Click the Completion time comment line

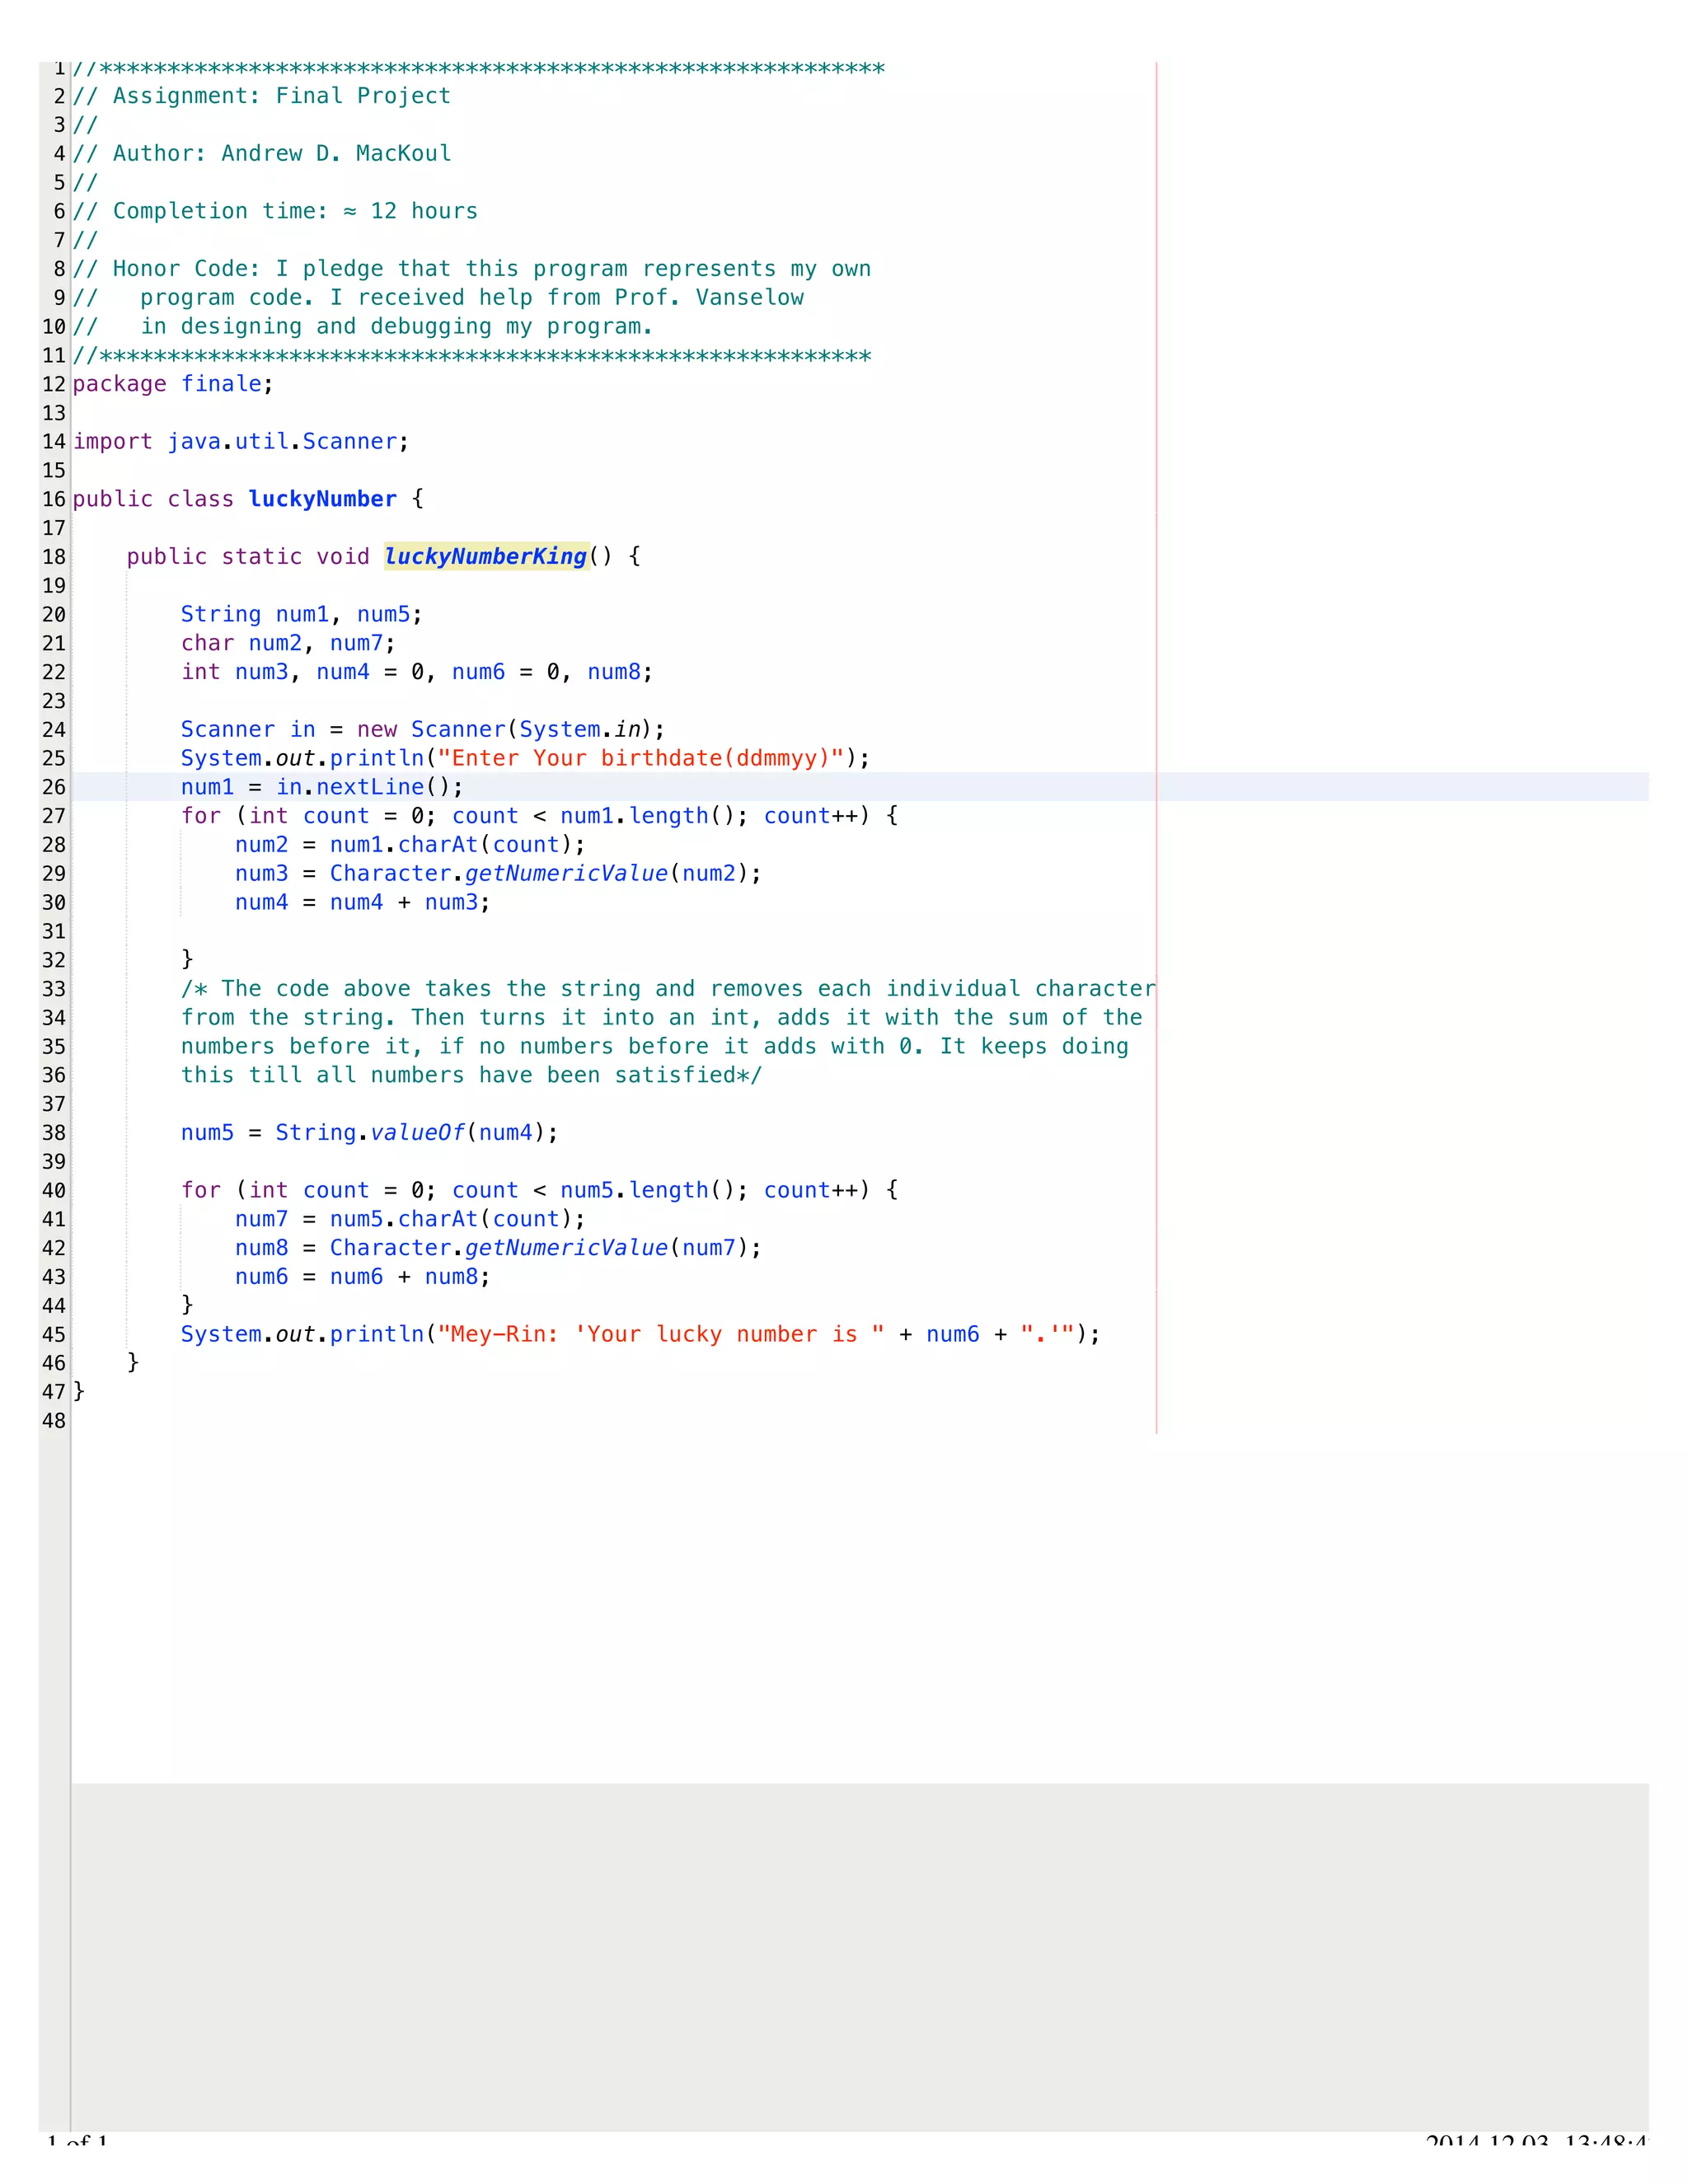275,211
